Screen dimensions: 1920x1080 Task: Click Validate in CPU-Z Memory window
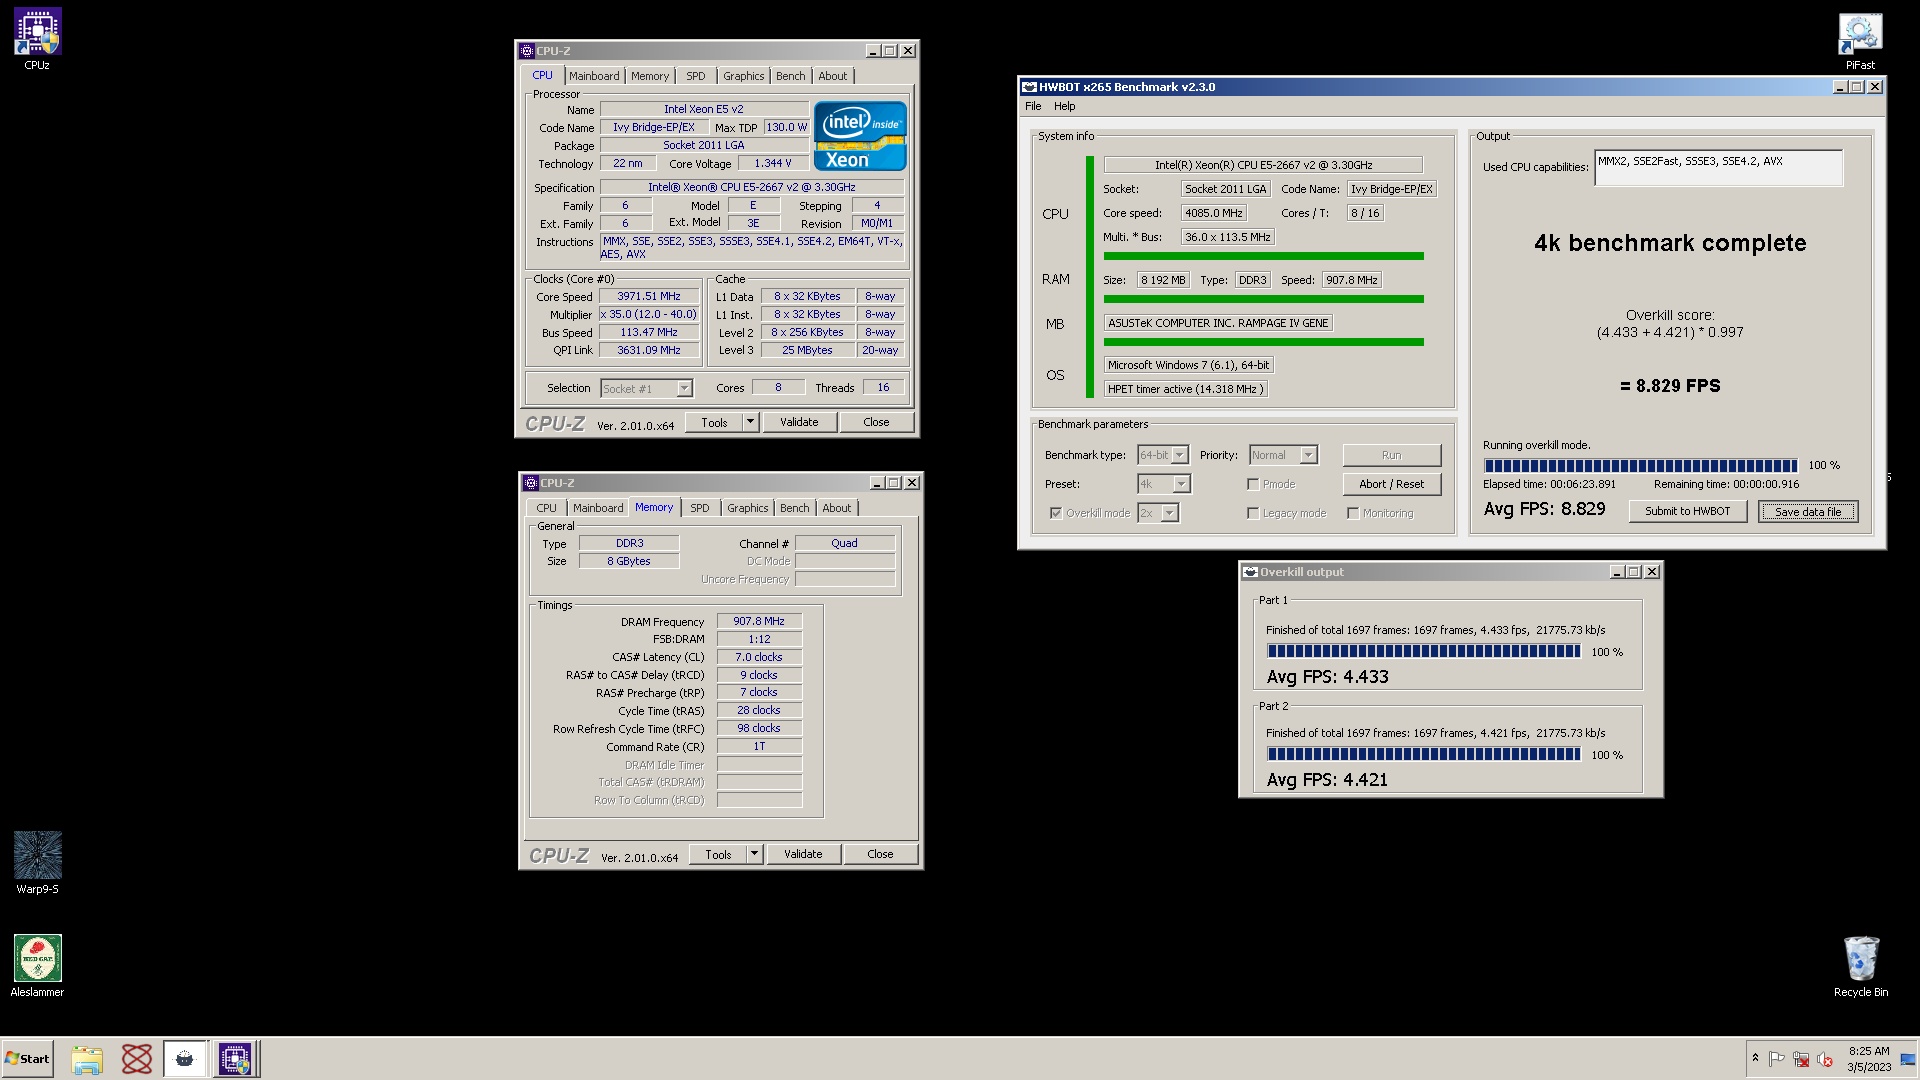tap(803, 854)
